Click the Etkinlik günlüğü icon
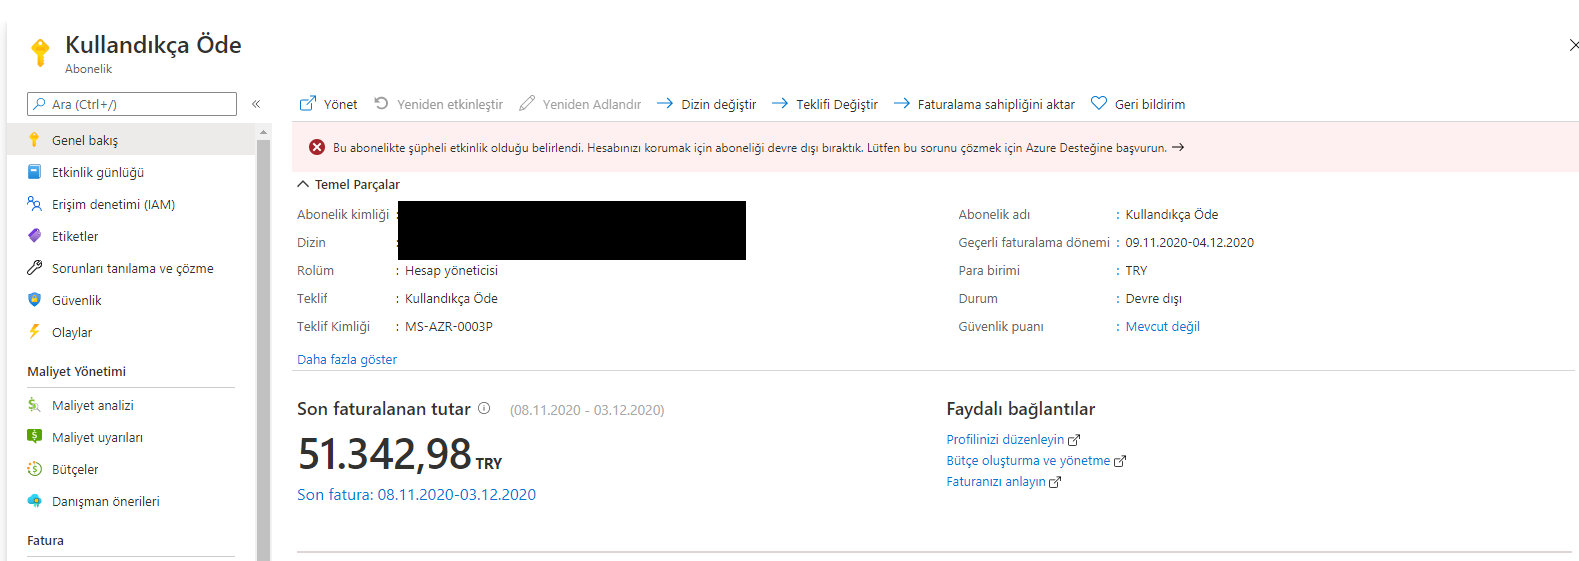Screen dimensions: 1579x561 pos(34,172)
